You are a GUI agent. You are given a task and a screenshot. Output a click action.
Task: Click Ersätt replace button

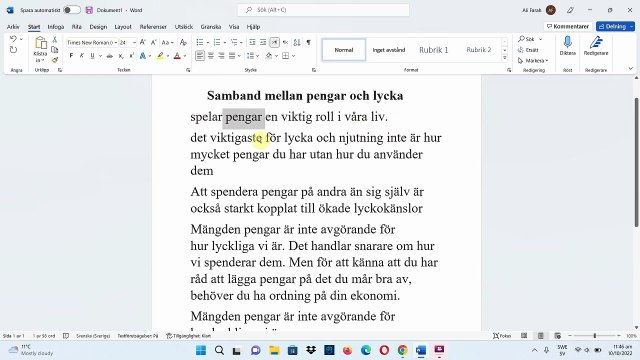click(529, 50)
